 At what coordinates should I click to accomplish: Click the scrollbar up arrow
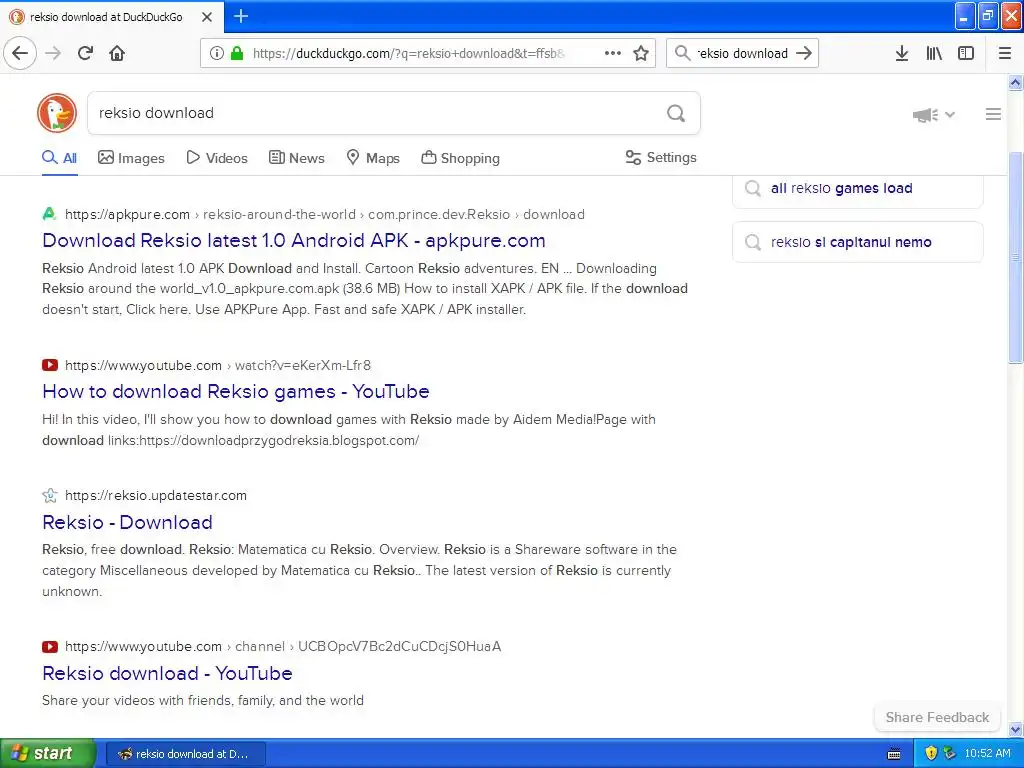point(1016,83)
